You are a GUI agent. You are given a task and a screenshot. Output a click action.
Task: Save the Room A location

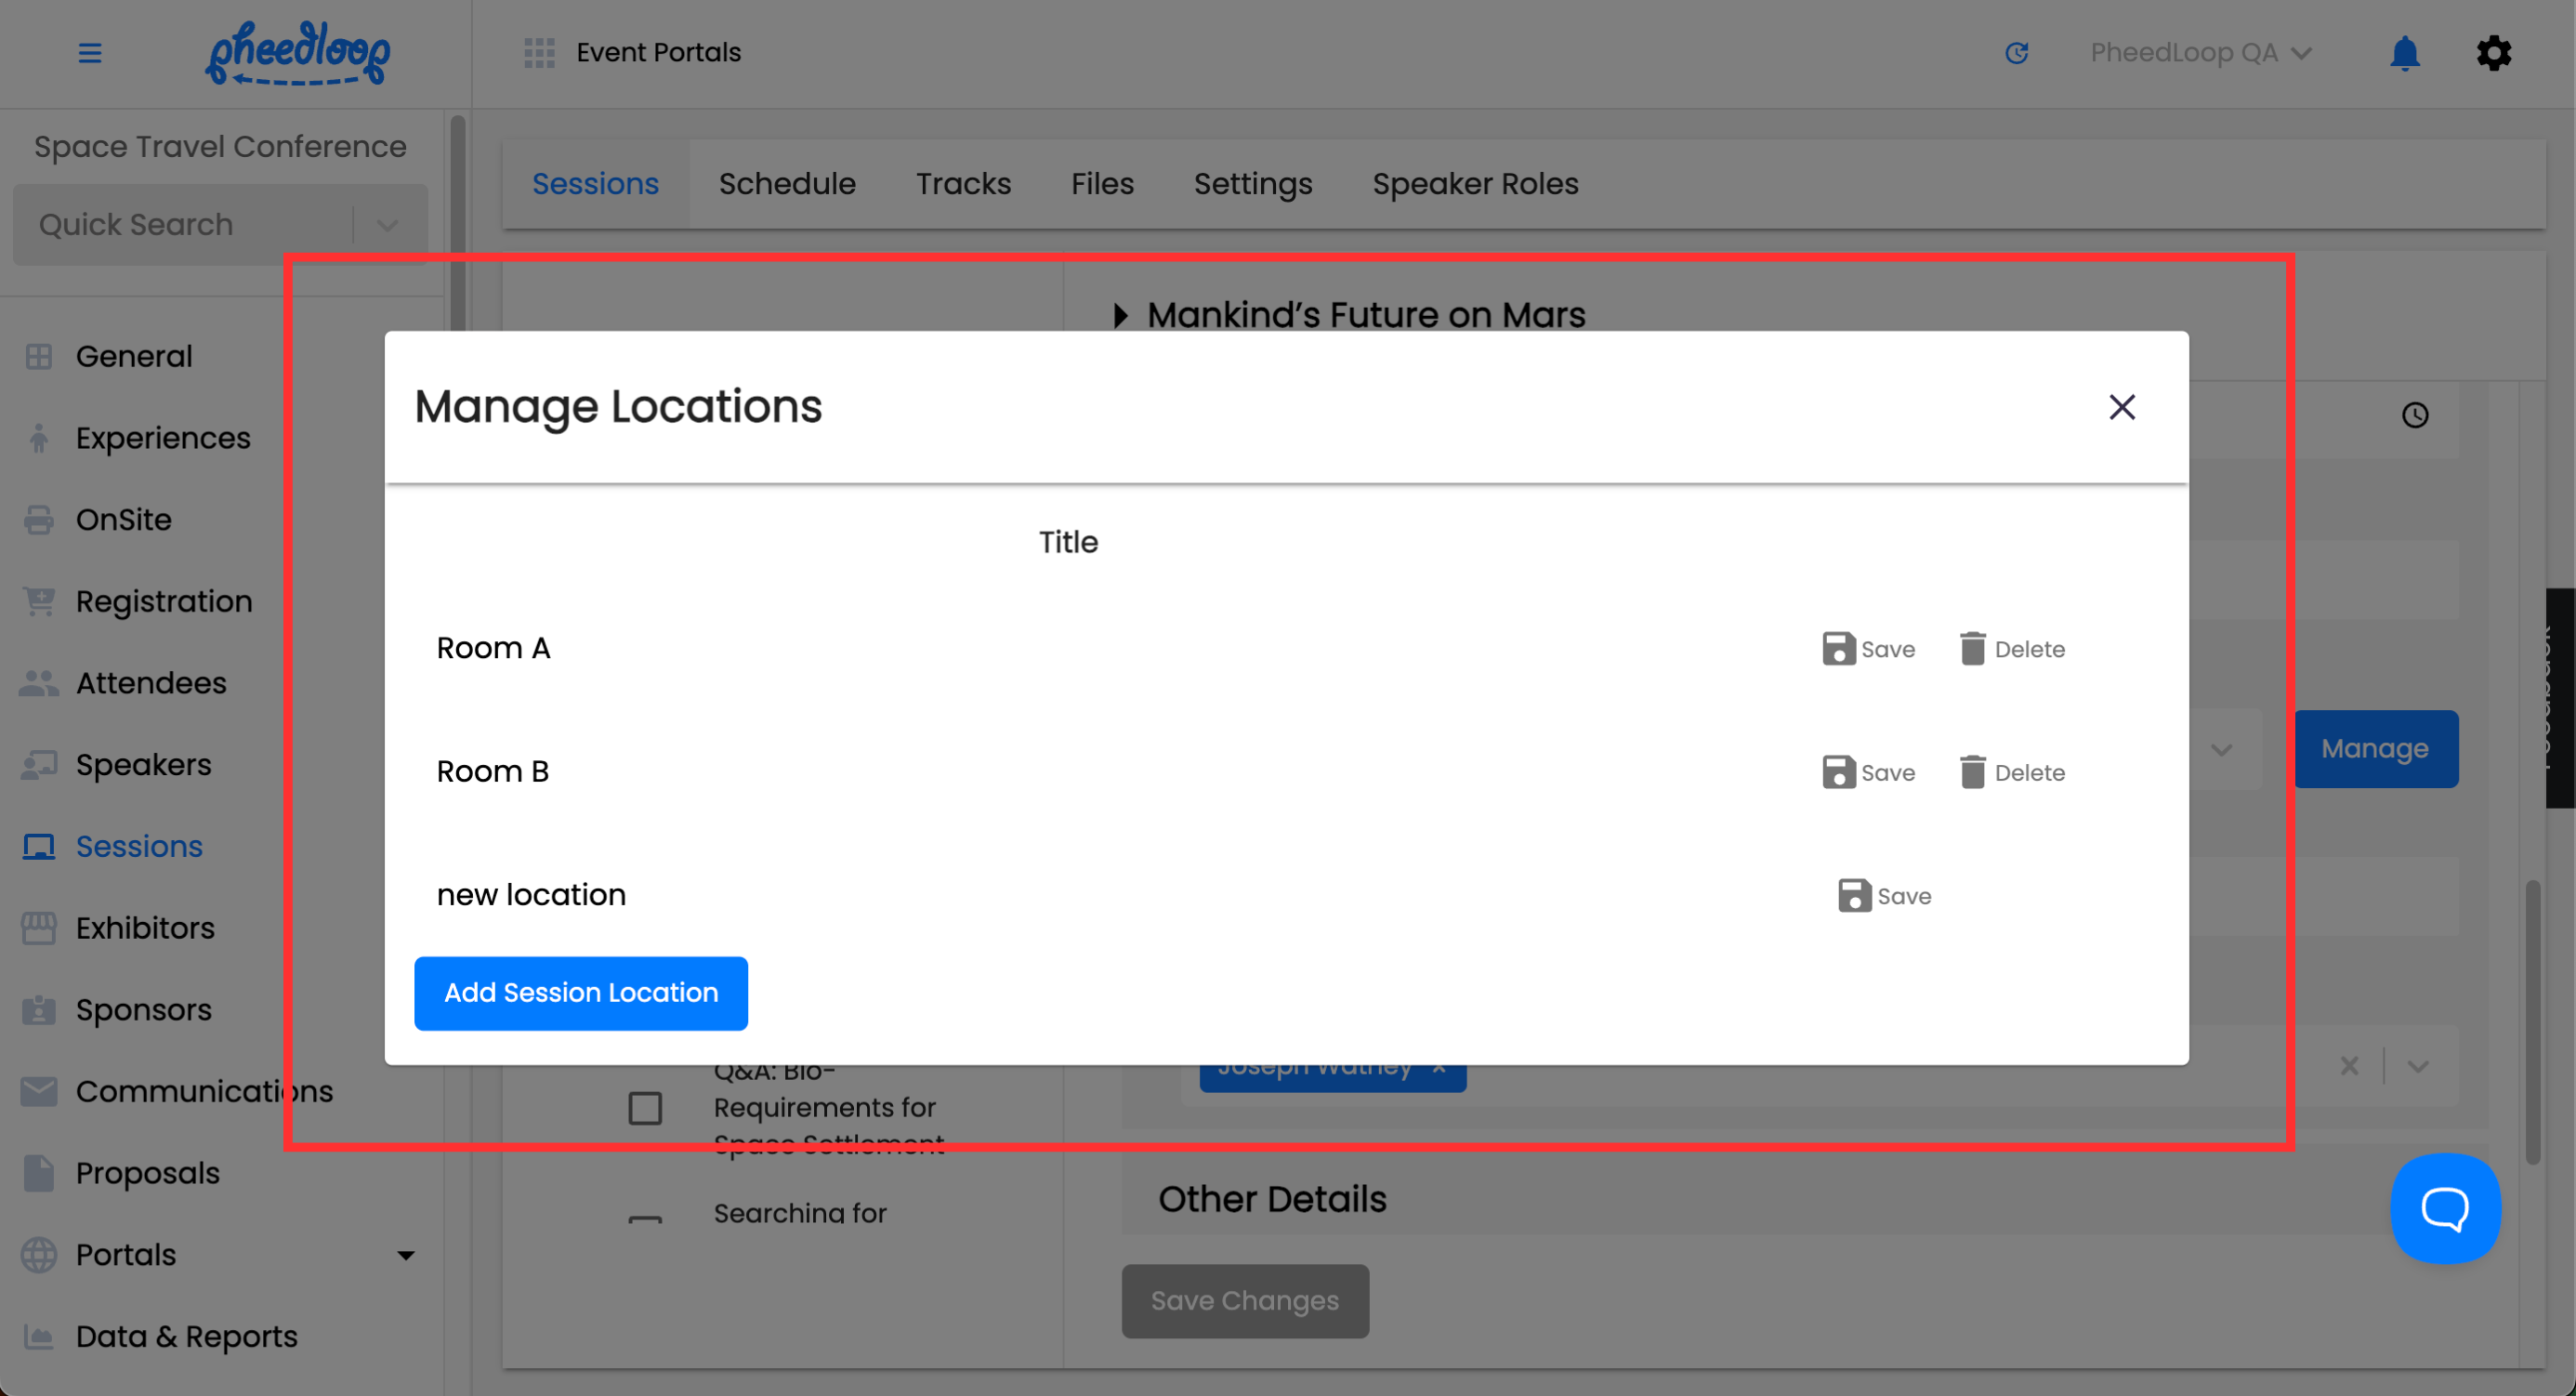[x=1868, y=649]
